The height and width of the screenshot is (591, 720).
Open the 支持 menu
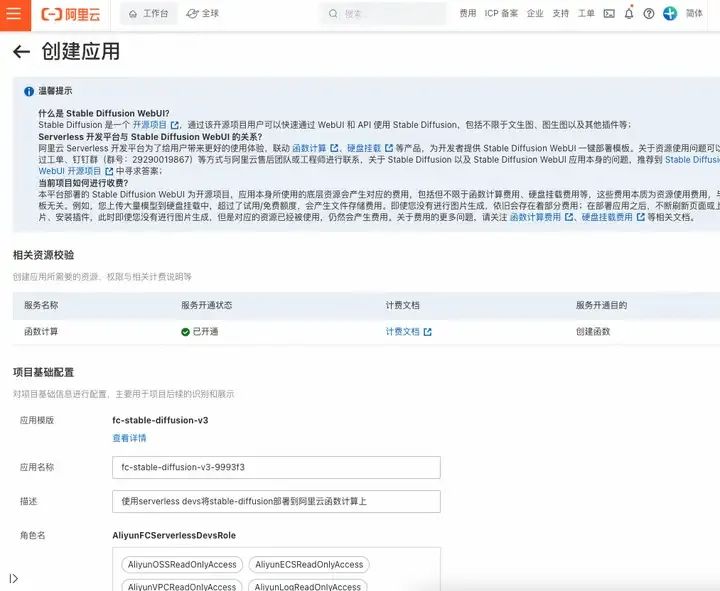click(560, 13)
